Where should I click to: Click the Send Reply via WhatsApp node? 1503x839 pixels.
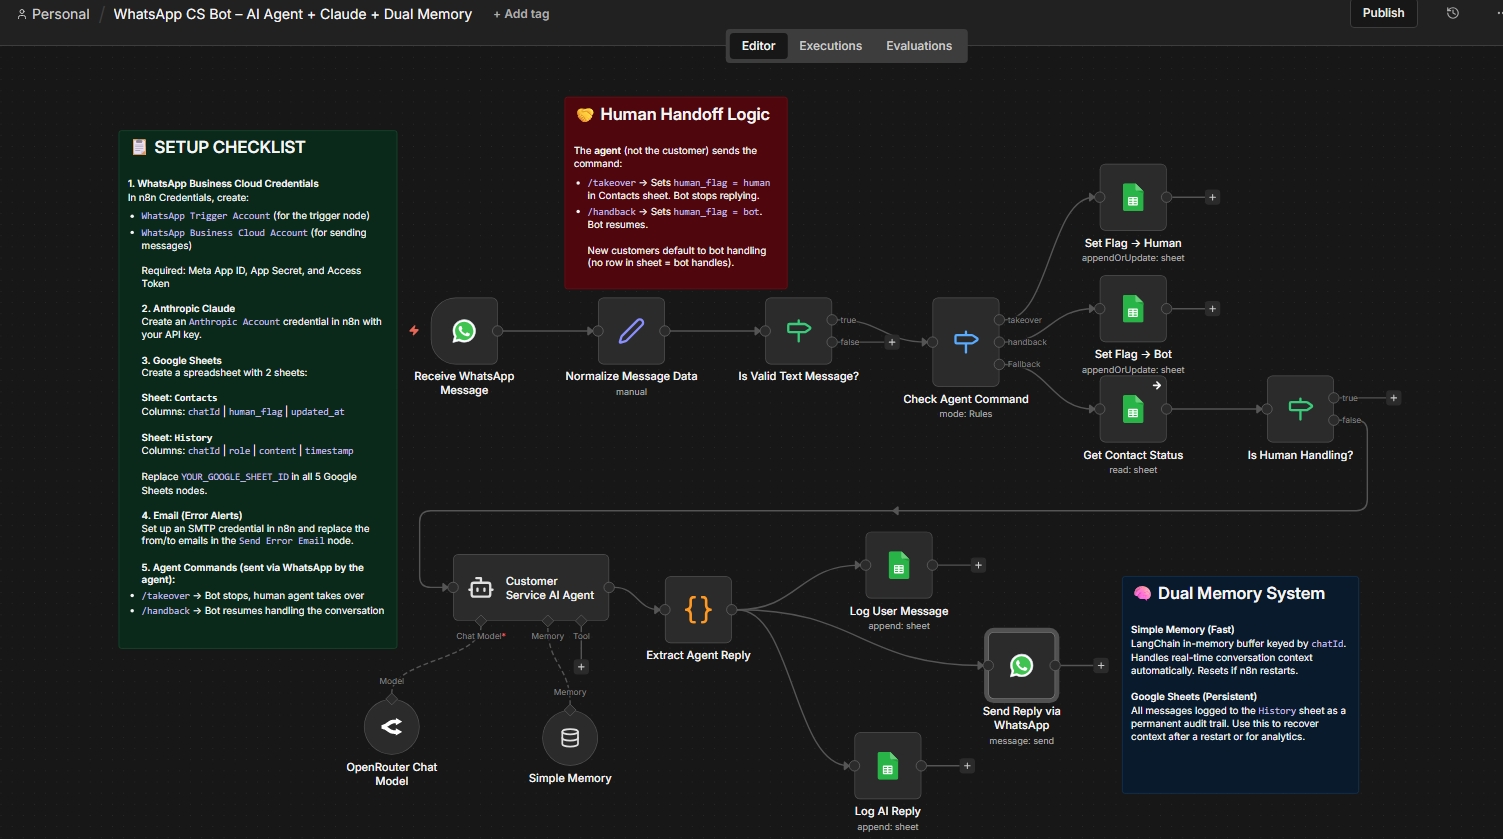1021,665
